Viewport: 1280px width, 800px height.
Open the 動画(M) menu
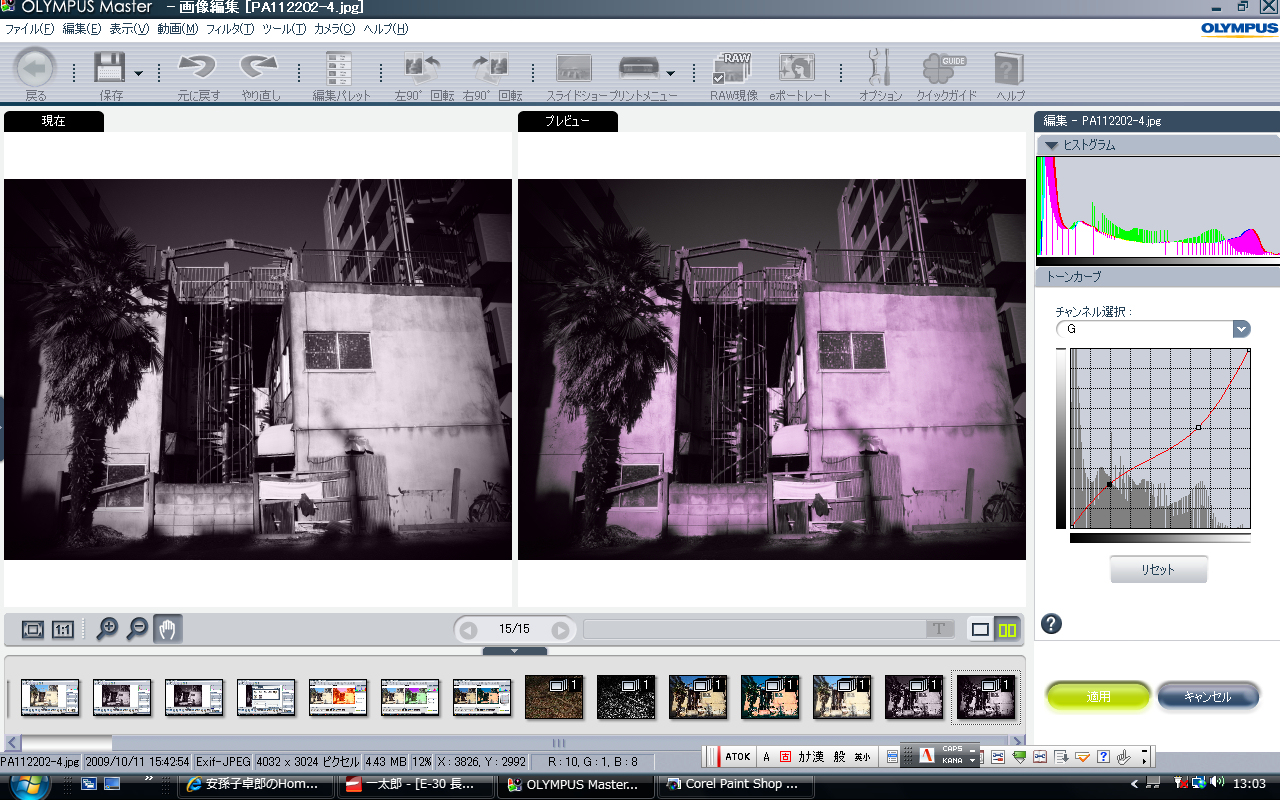pos(177,29)
